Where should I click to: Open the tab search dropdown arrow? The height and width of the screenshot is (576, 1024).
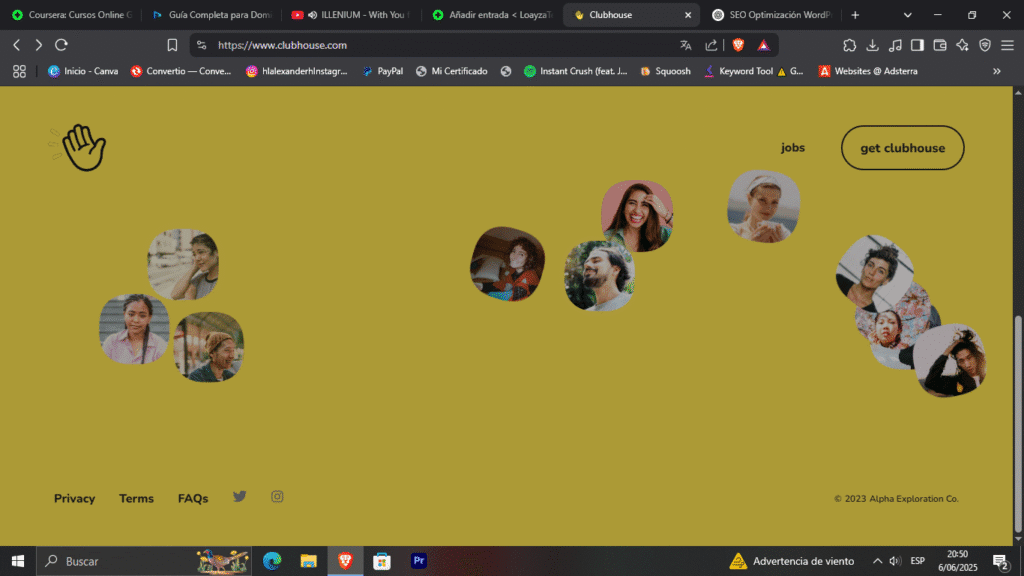[x=907, y=14]
